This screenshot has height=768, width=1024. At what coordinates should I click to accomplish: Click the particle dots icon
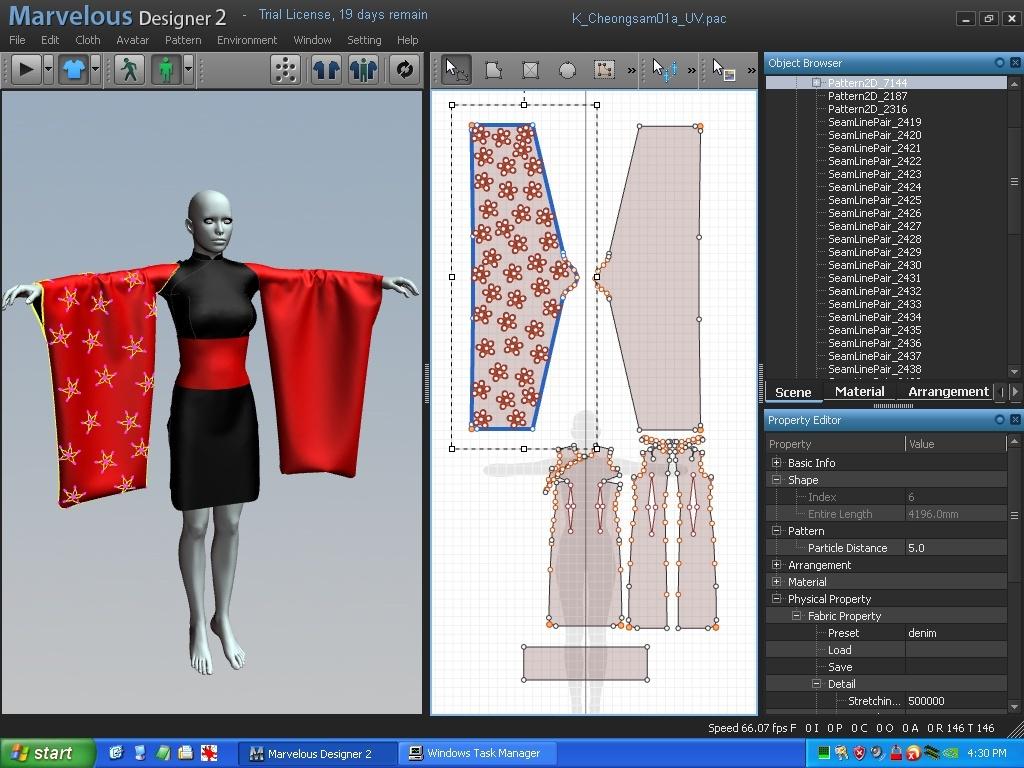pyautogui.click(x=285, y=69)
